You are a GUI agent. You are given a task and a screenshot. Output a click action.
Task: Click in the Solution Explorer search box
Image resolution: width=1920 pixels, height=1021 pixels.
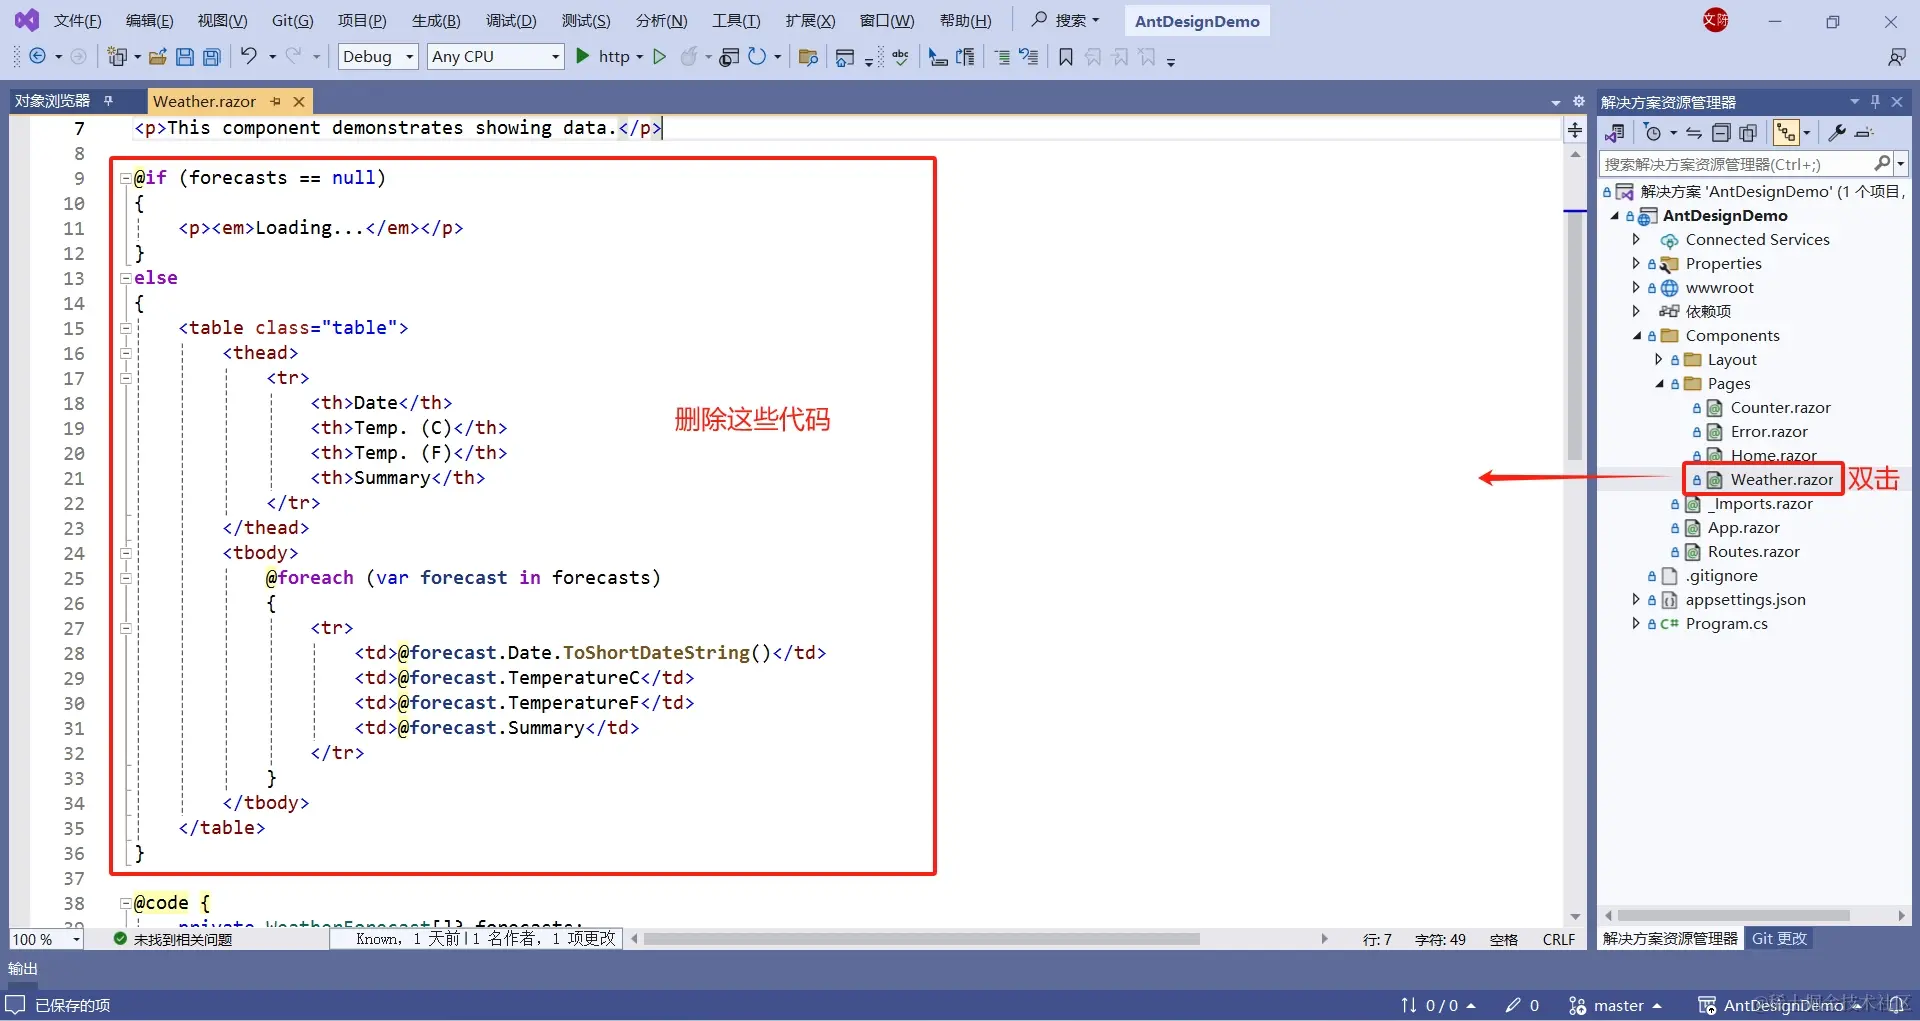tap(1738, 164)
